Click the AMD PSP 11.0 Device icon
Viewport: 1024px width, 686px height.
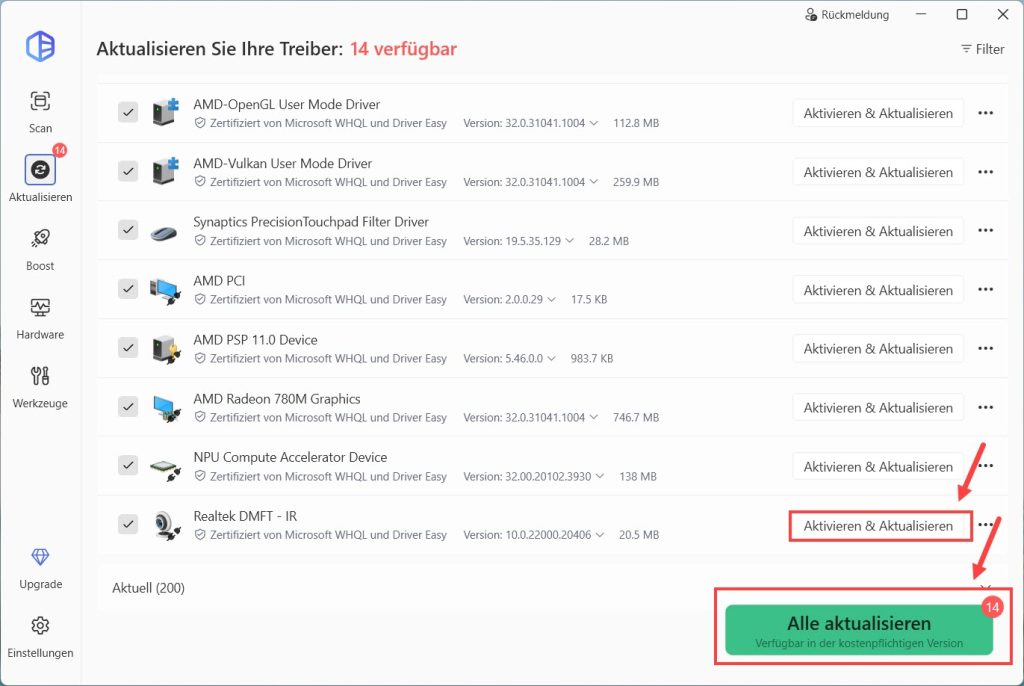(x=166, y=349)
